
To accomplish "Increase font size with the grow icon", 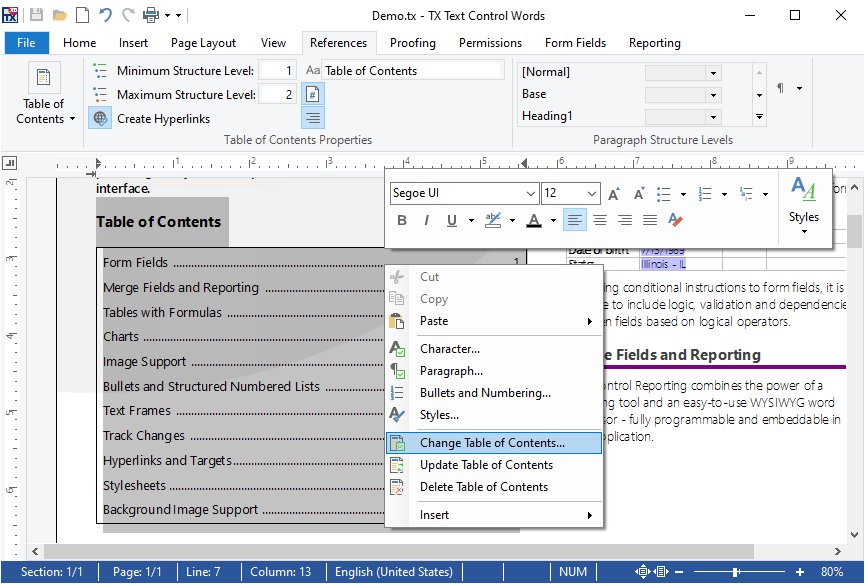I will [614, 194].
